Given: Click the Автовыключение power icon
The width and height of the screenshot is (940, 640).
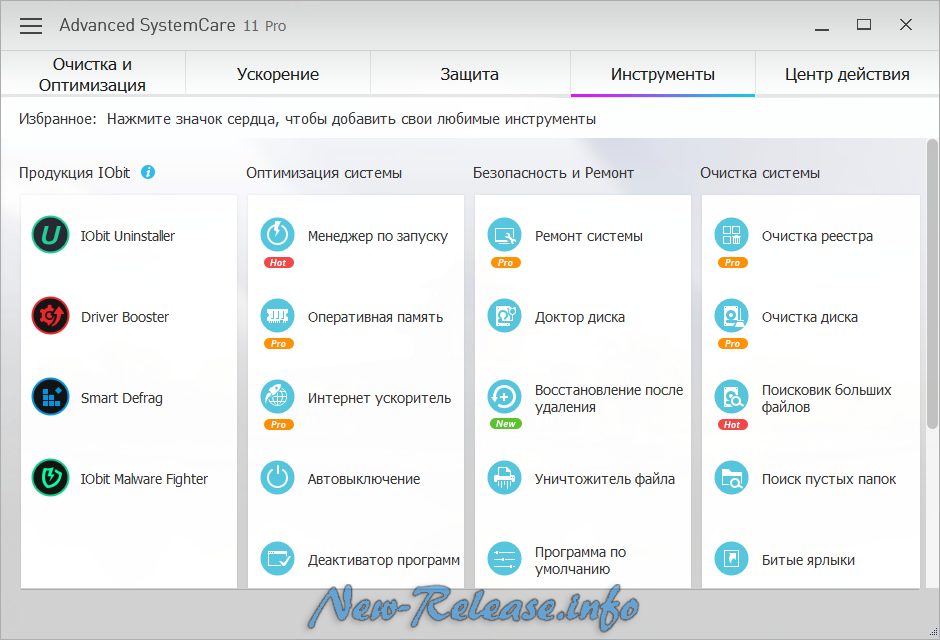Looking at the screenshot, I should point(278,478).
